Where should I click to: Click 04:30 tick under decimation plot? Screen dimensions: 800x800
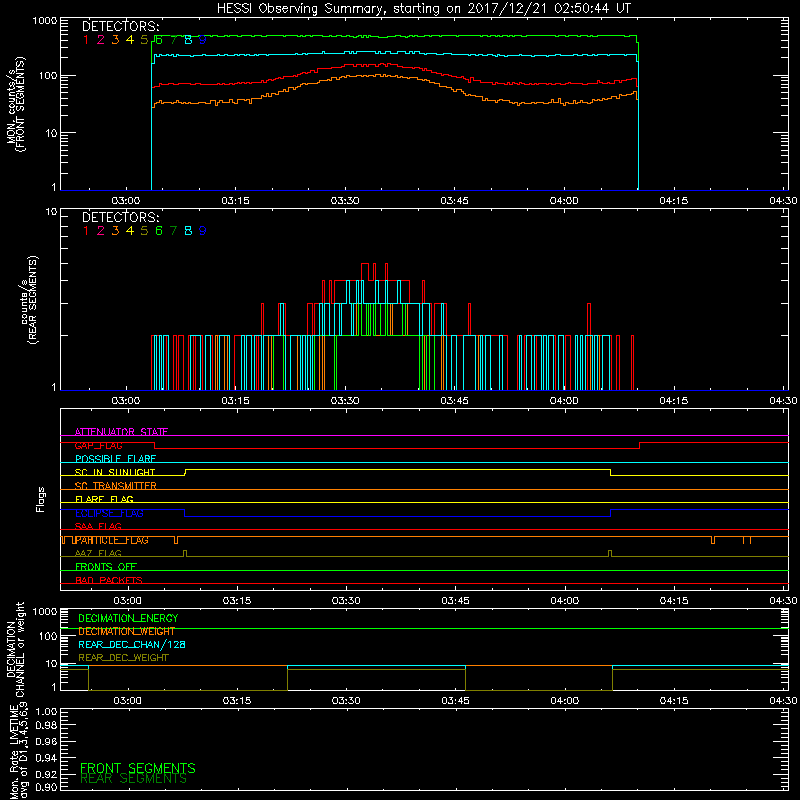[x=783, y=701]
